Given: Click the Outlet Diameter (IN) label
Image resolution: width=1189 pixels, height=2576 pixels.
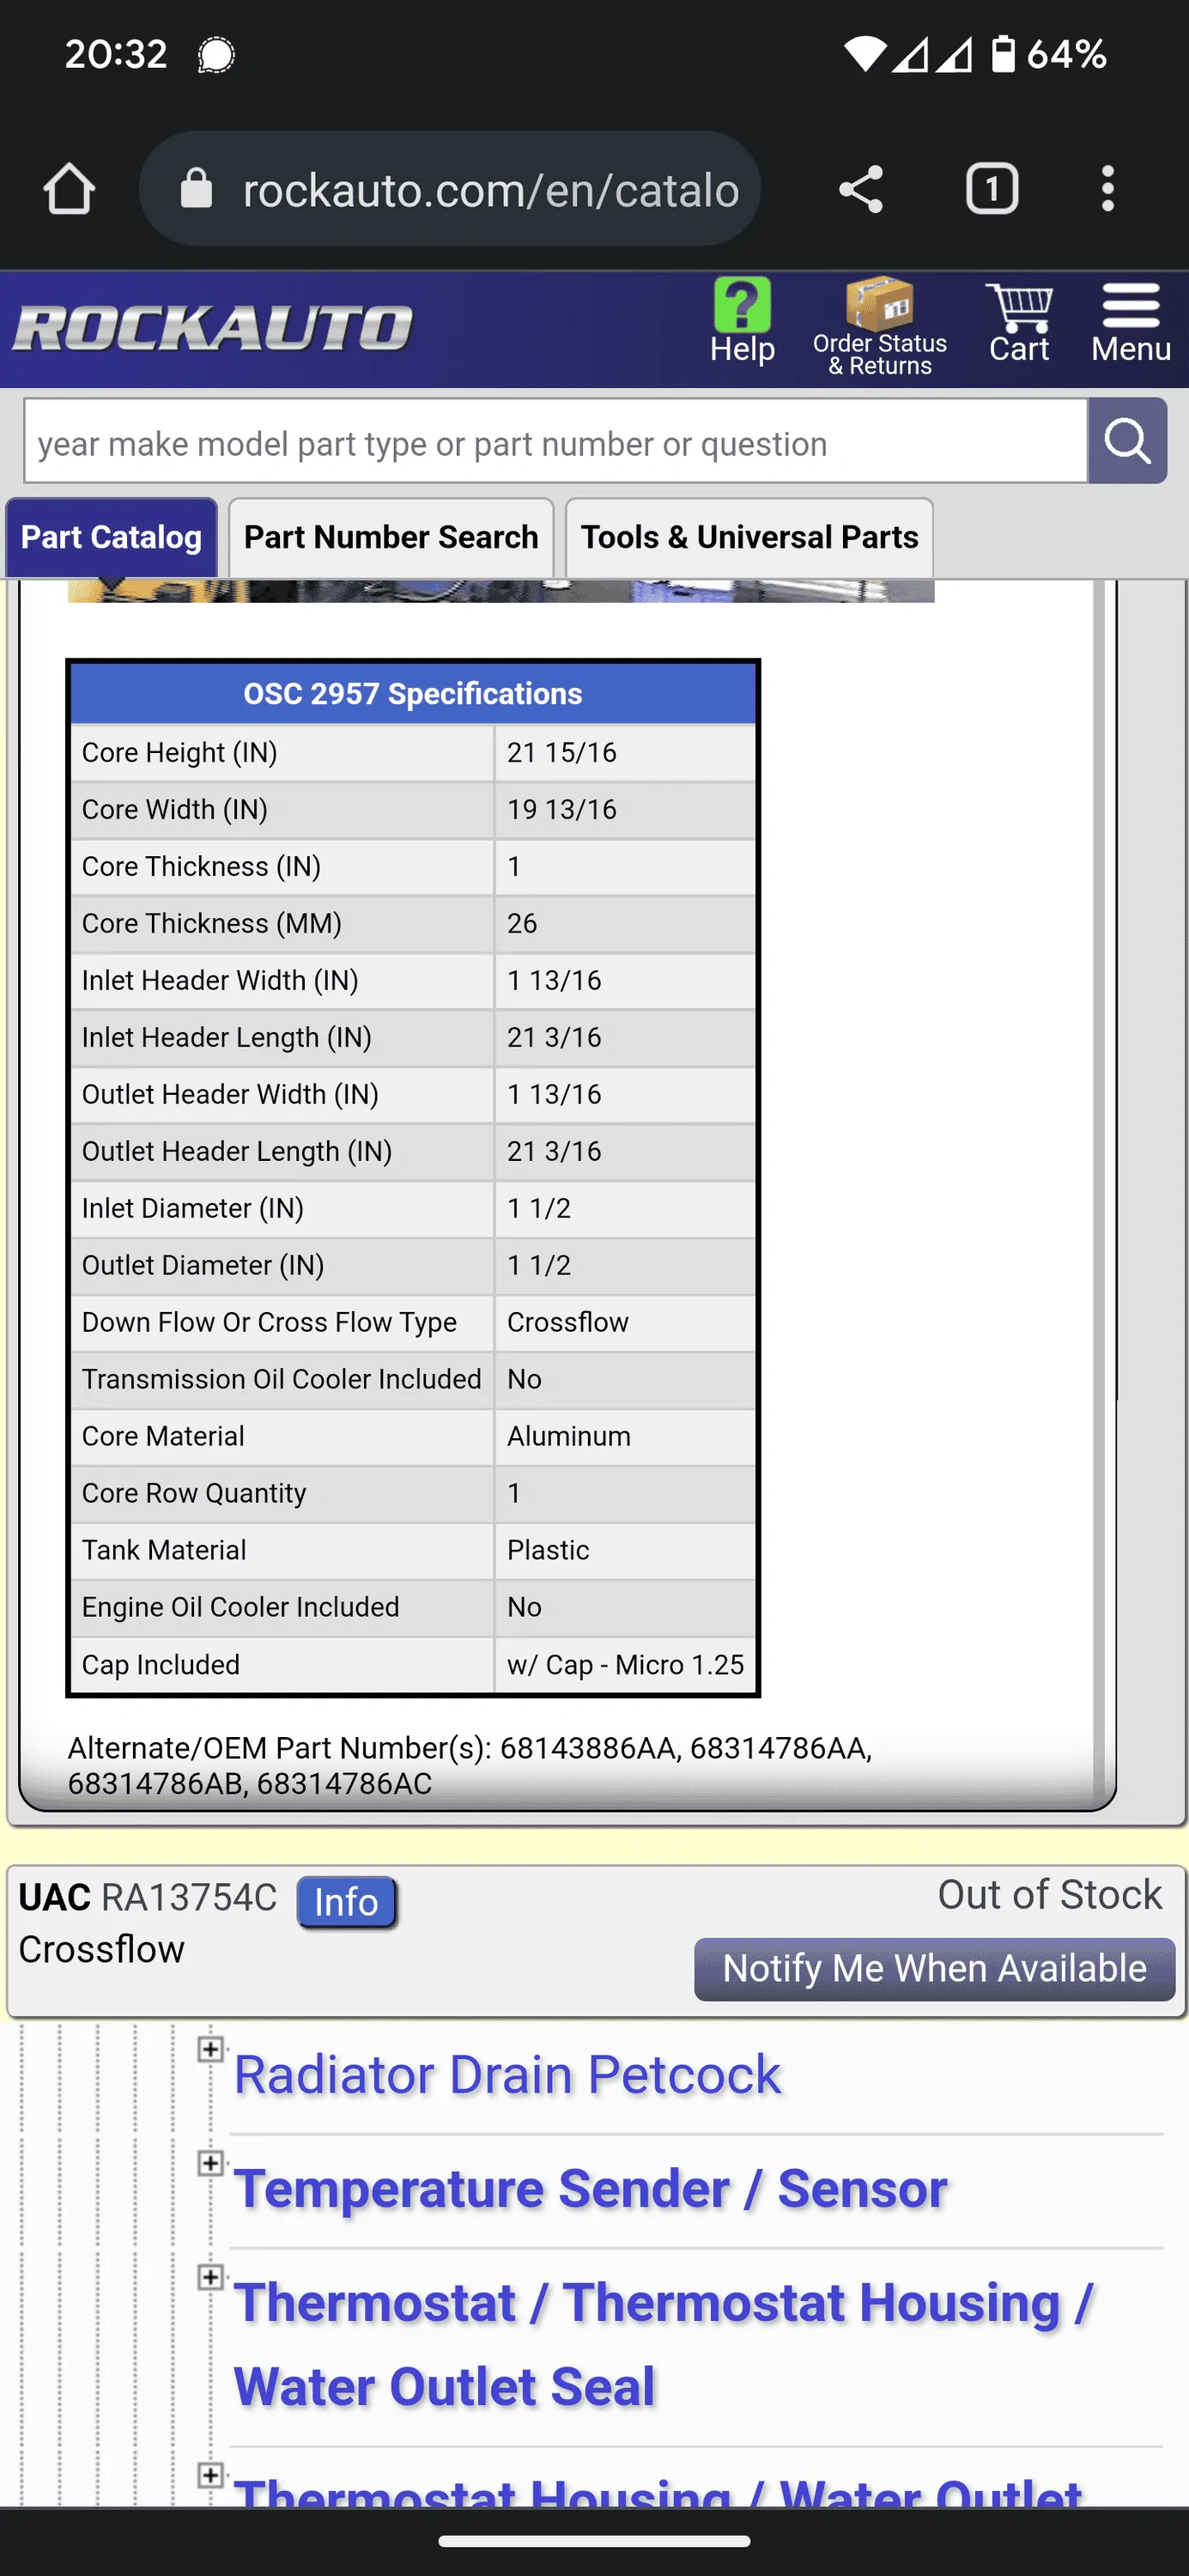Looking at the screenshot, I should click(203, 1265).
